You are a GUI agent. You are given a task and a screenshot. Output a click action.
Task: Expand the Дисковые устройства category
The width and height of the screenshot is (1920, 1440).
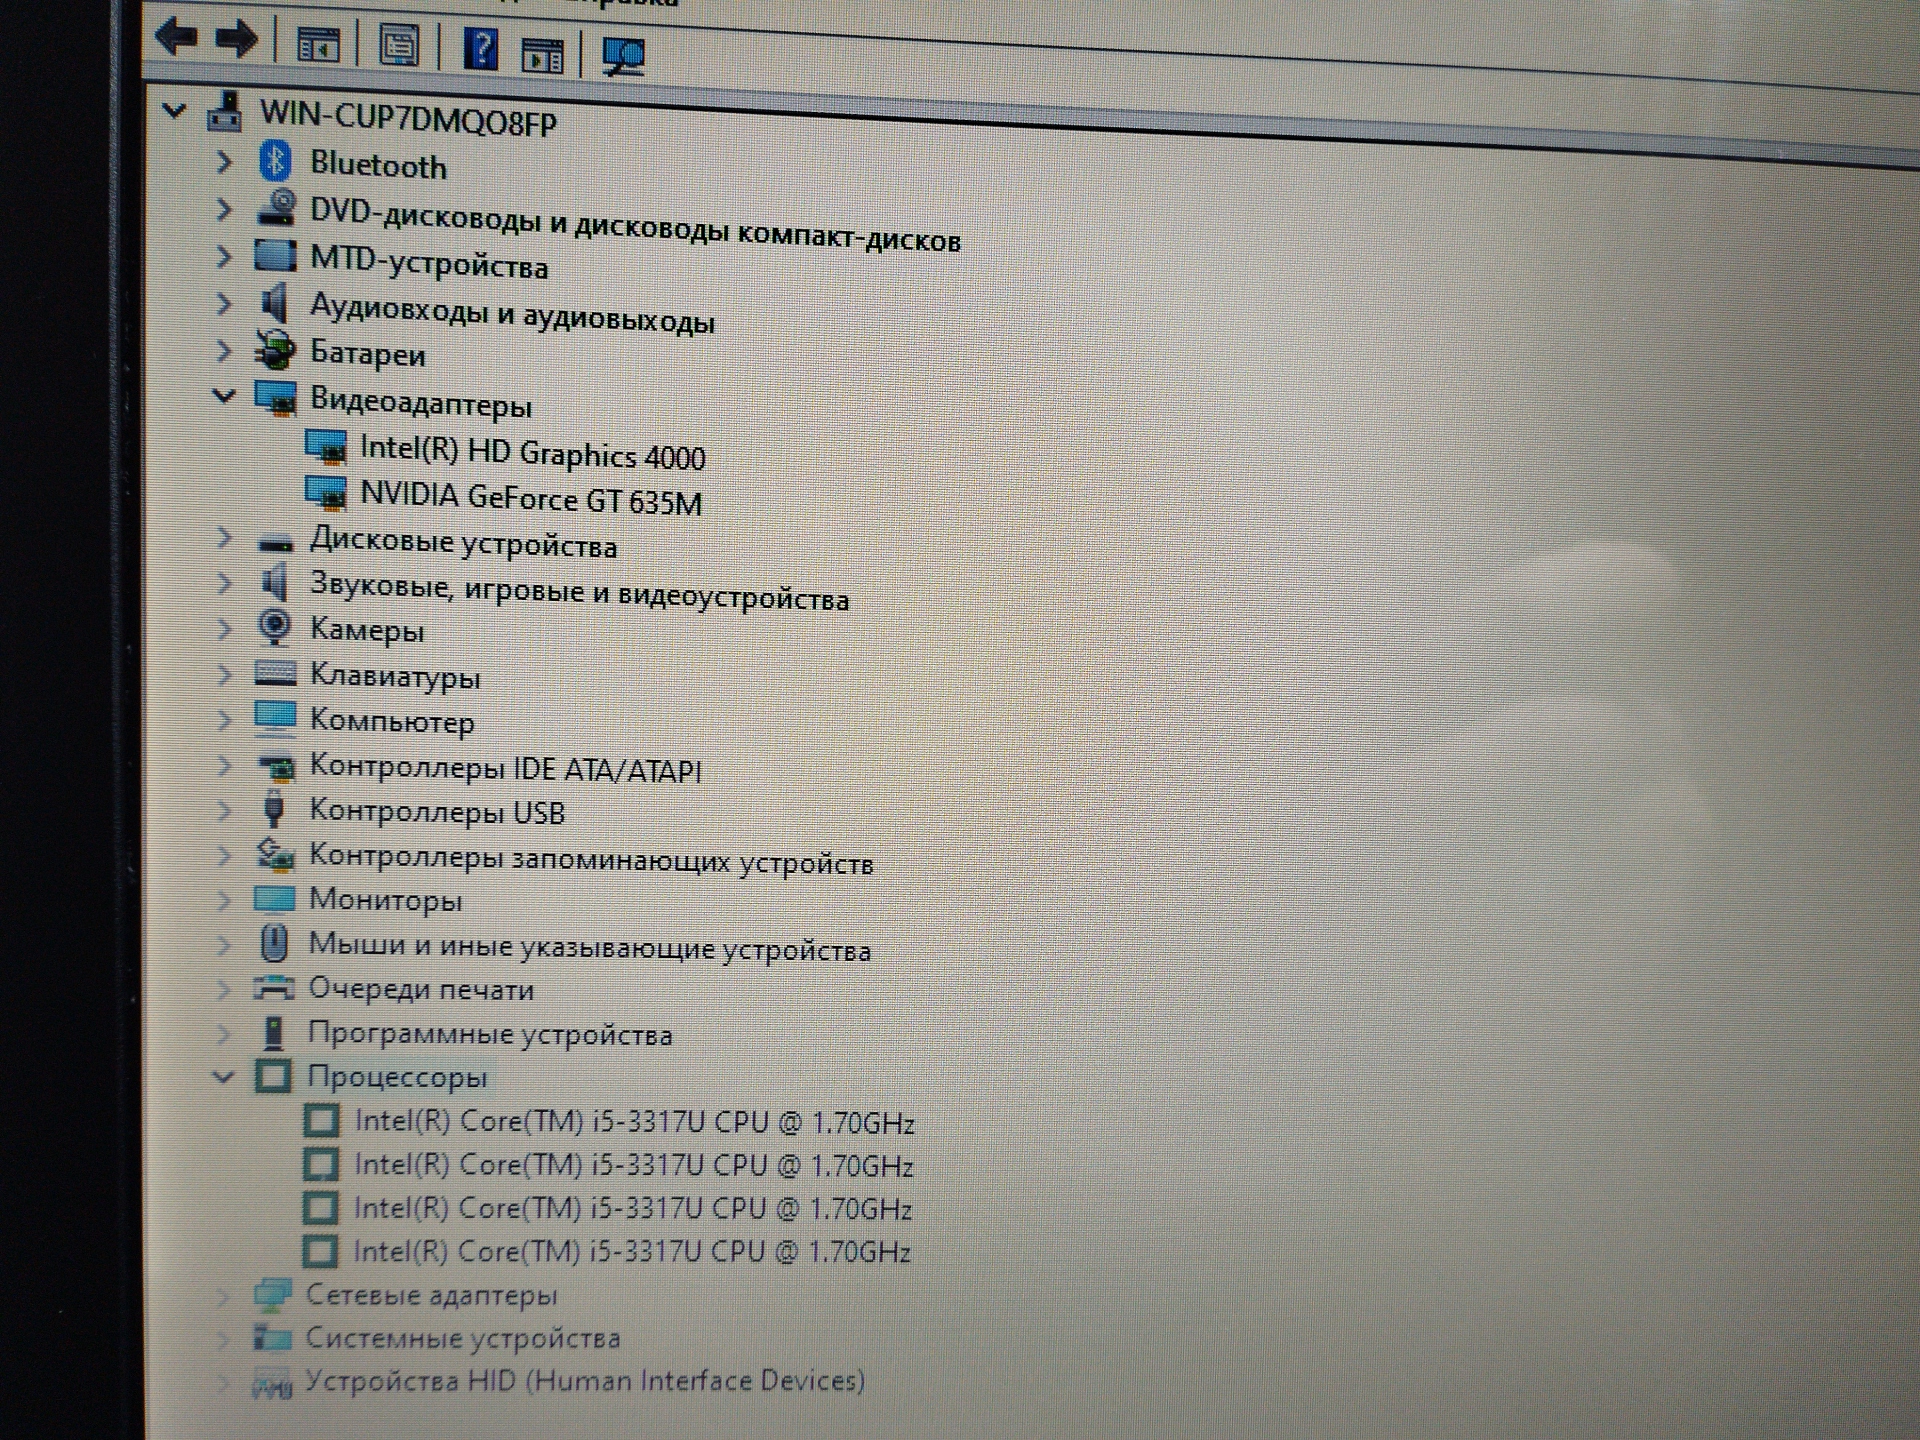pyautogui.click(x=224, y=539)
